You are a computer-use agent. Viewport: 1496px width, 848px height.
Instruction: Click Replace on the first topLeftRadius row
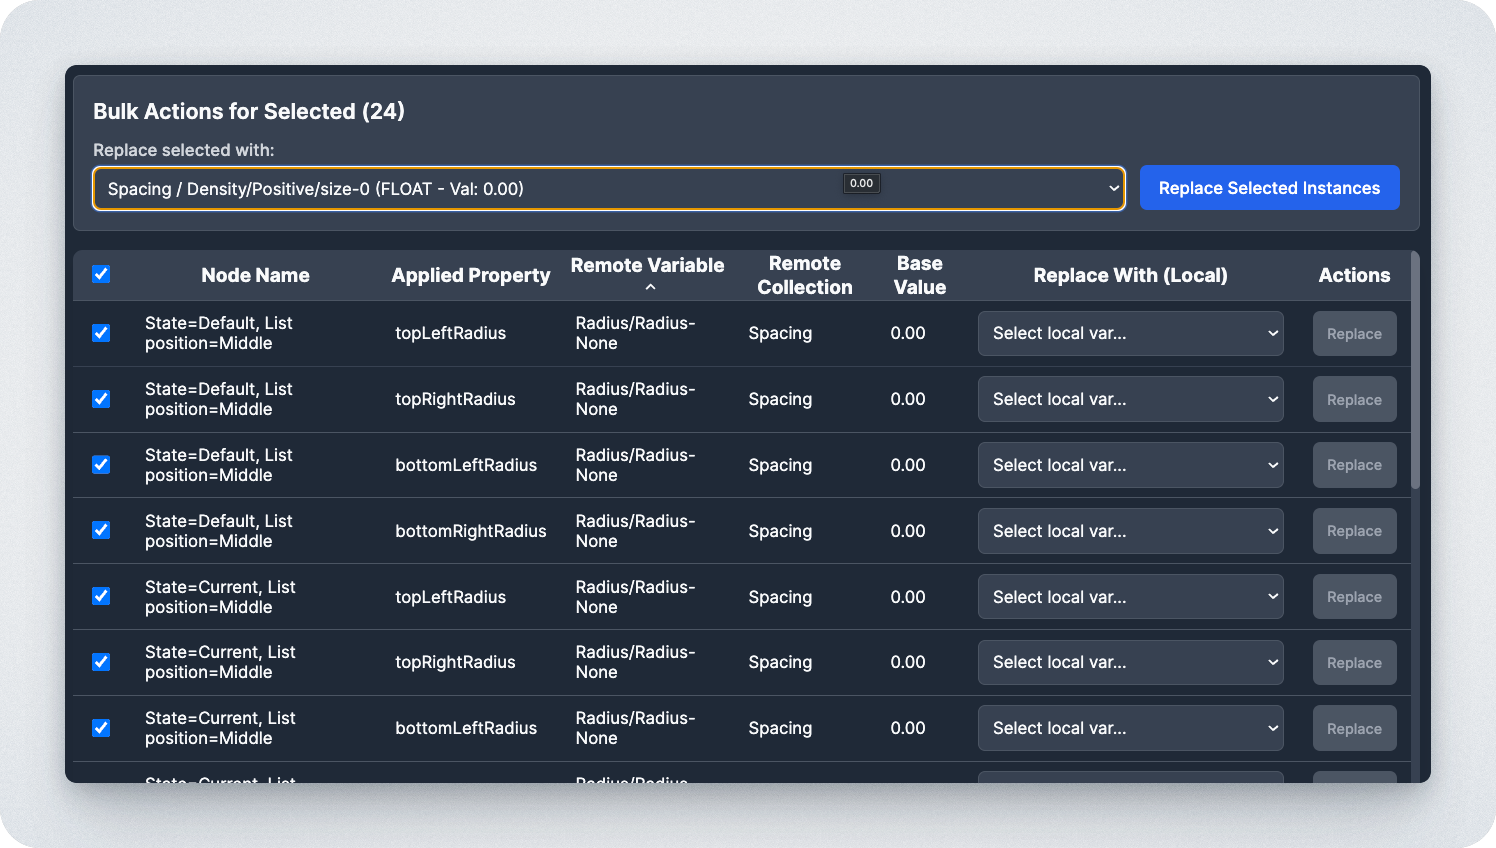click(1354, 333)
